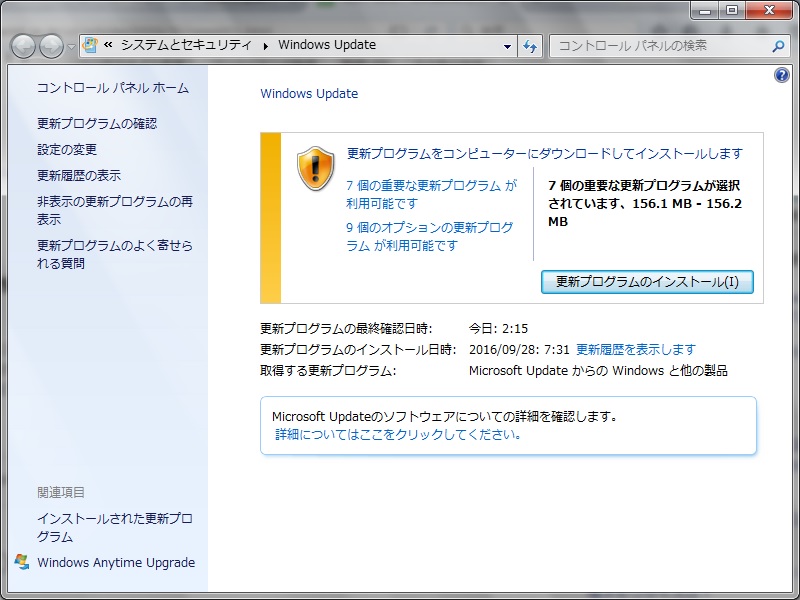Click 更新プログラムのインストール(I) button
Screen dimensions: 800x600
coord(647,282)
